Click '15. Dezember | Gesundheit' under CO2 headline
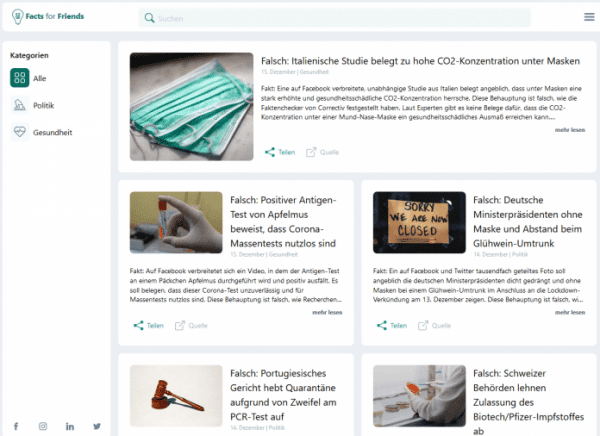Image resolution: width=600 pixels, height=436 pixels. (295, 72)
